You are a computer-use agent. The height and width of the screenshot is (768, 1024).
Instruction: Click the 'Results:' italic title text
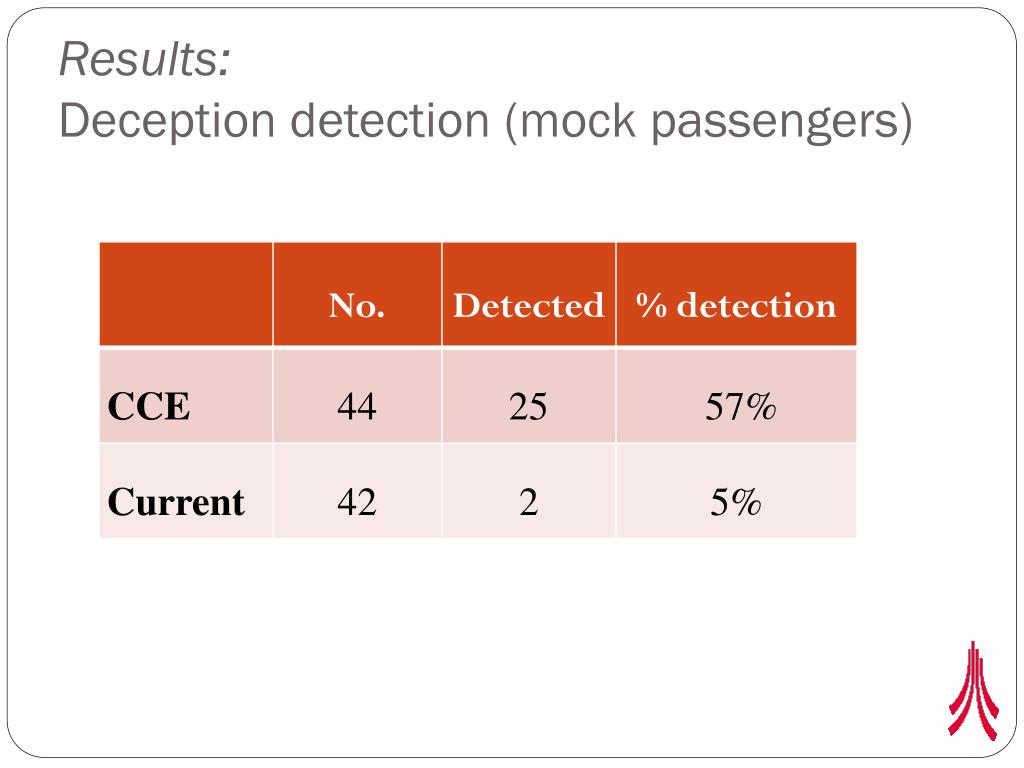click(x=145, y=59)
